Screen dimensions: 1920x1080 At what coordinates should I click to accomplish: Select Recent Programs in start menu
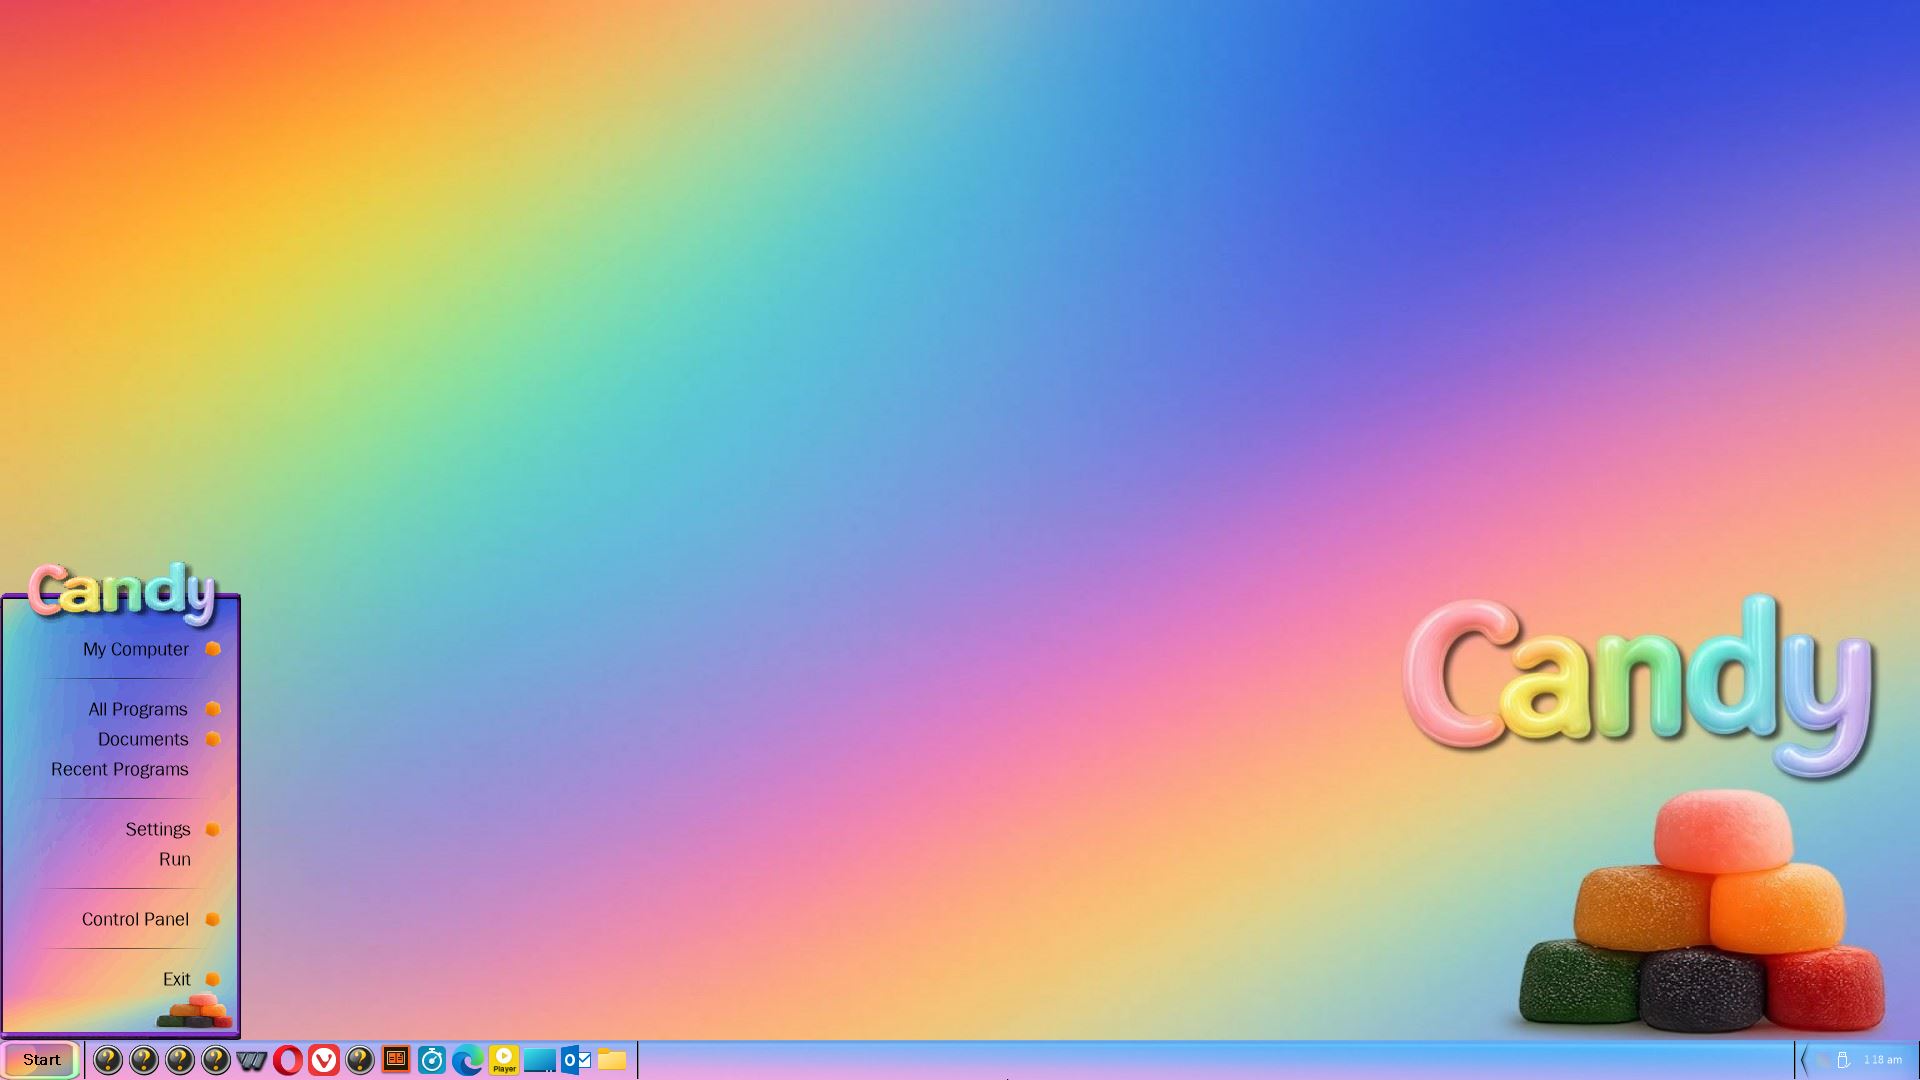tap(120, 769)
